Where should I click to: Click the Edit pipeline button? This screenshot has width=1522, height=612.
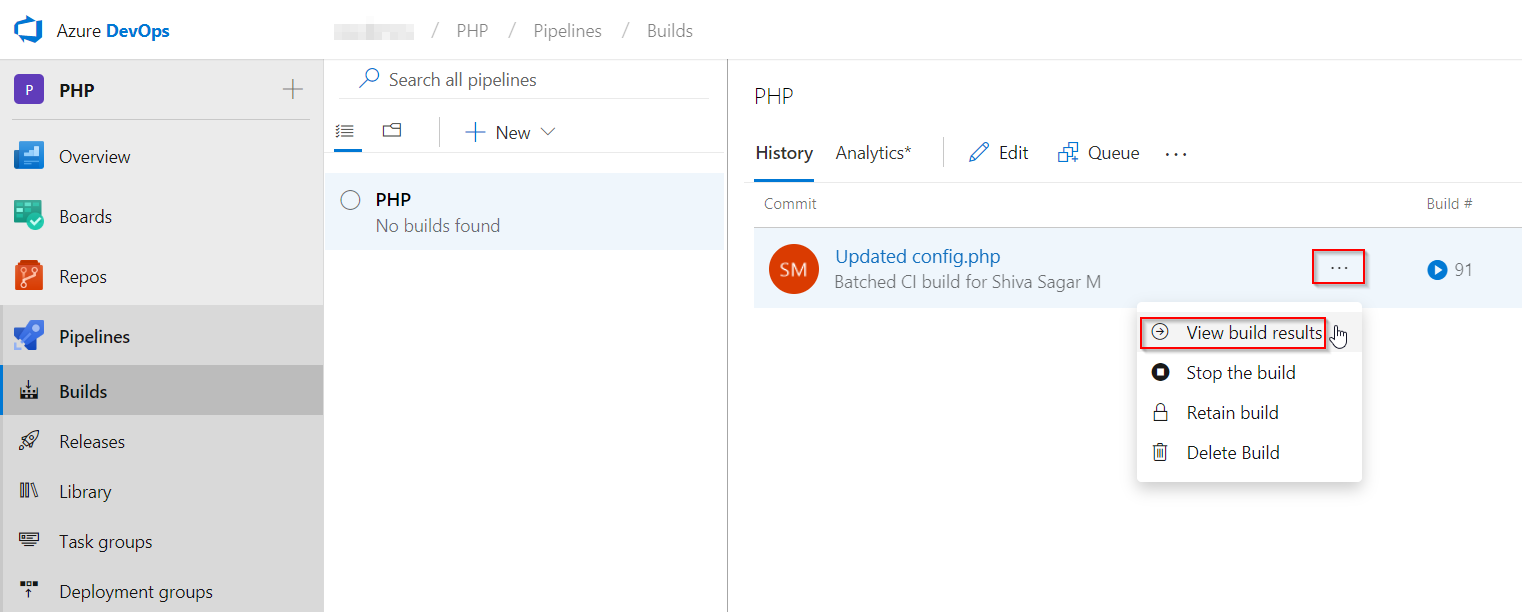click(998, 153)
